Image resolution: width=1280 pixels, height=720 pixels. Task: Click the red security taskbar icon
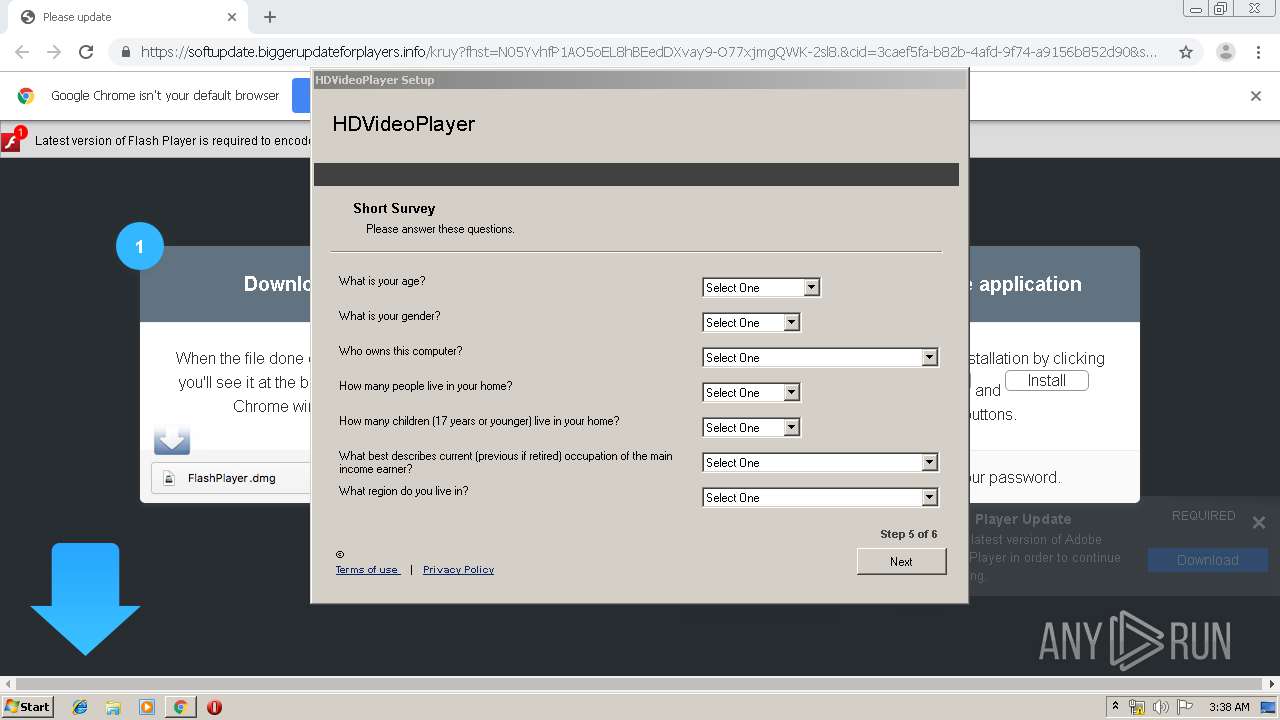click(214, 707)
